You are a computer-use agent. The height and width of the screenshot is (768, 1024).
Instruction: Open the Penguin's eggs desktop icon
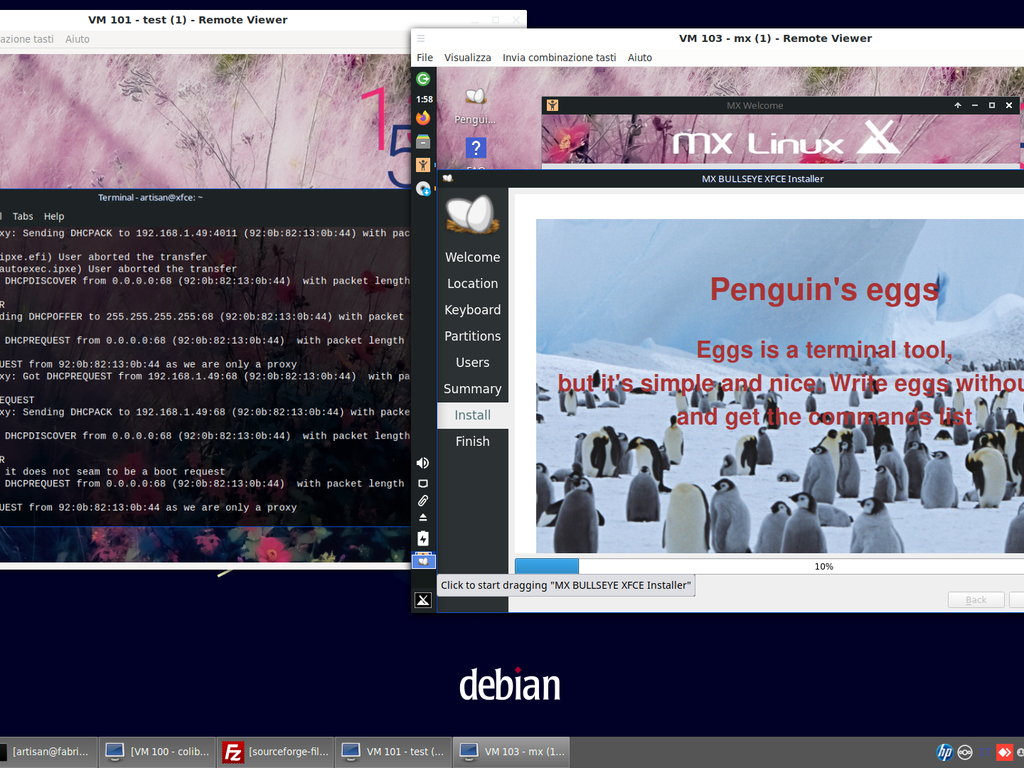click(475, 105)
